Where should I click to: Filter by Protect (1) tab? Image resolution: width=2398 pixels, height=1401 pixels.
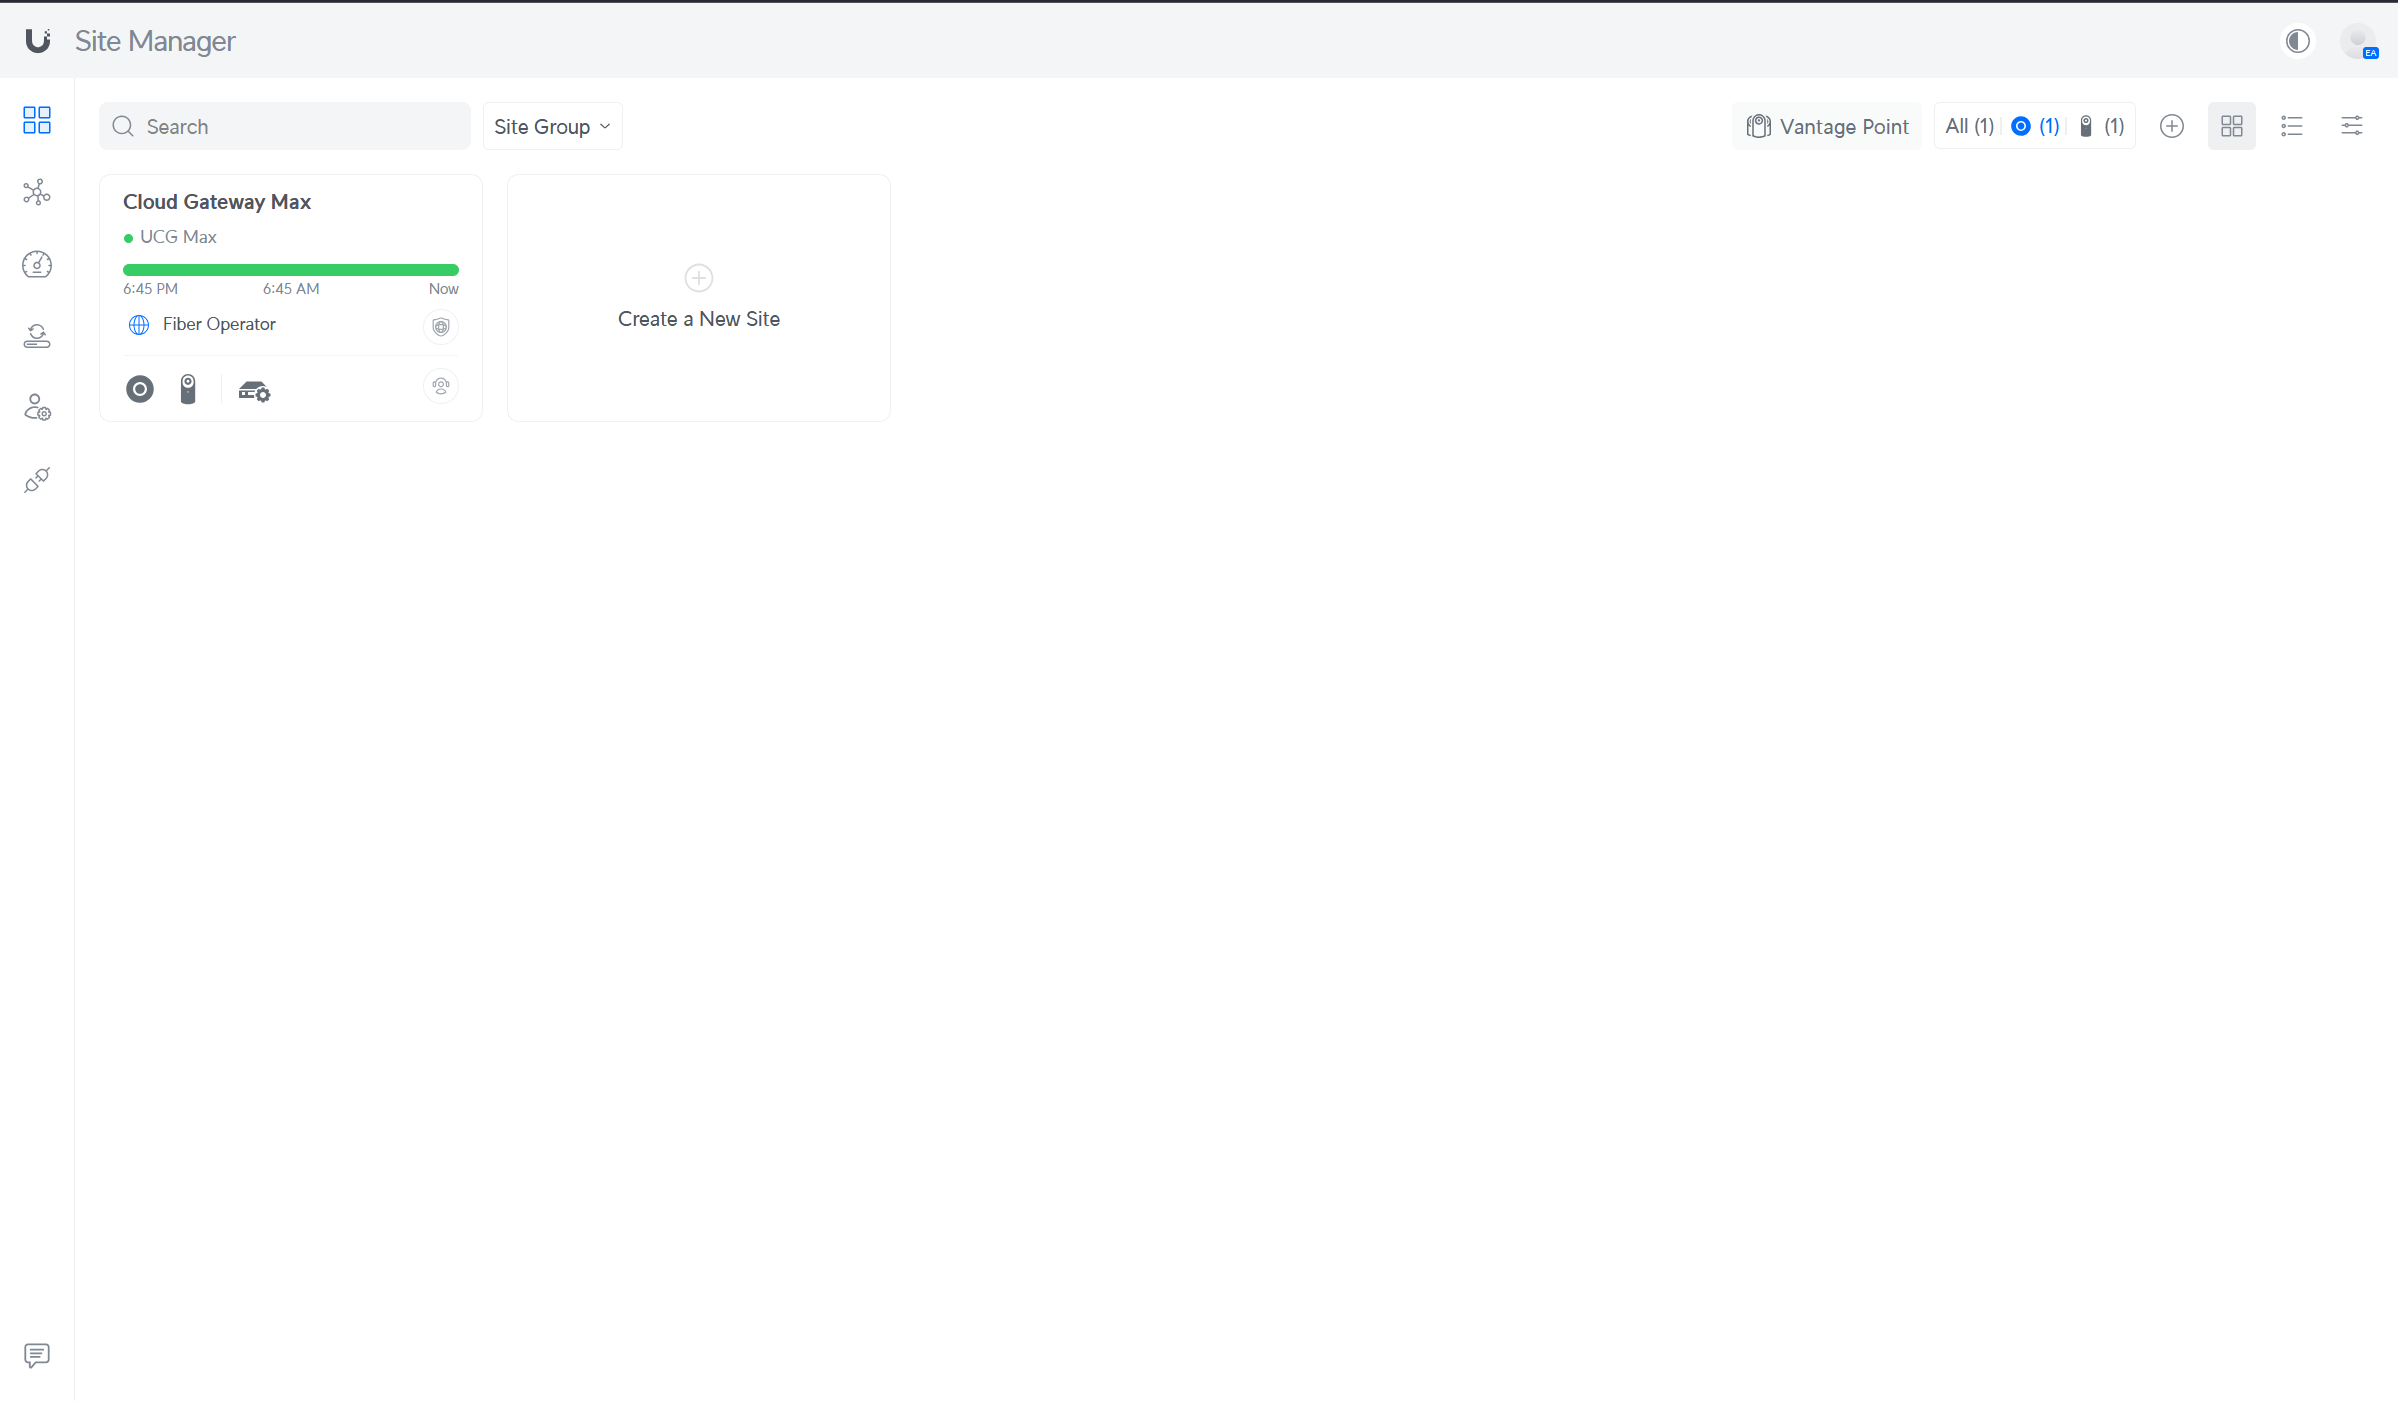(x=2100, y=126)
